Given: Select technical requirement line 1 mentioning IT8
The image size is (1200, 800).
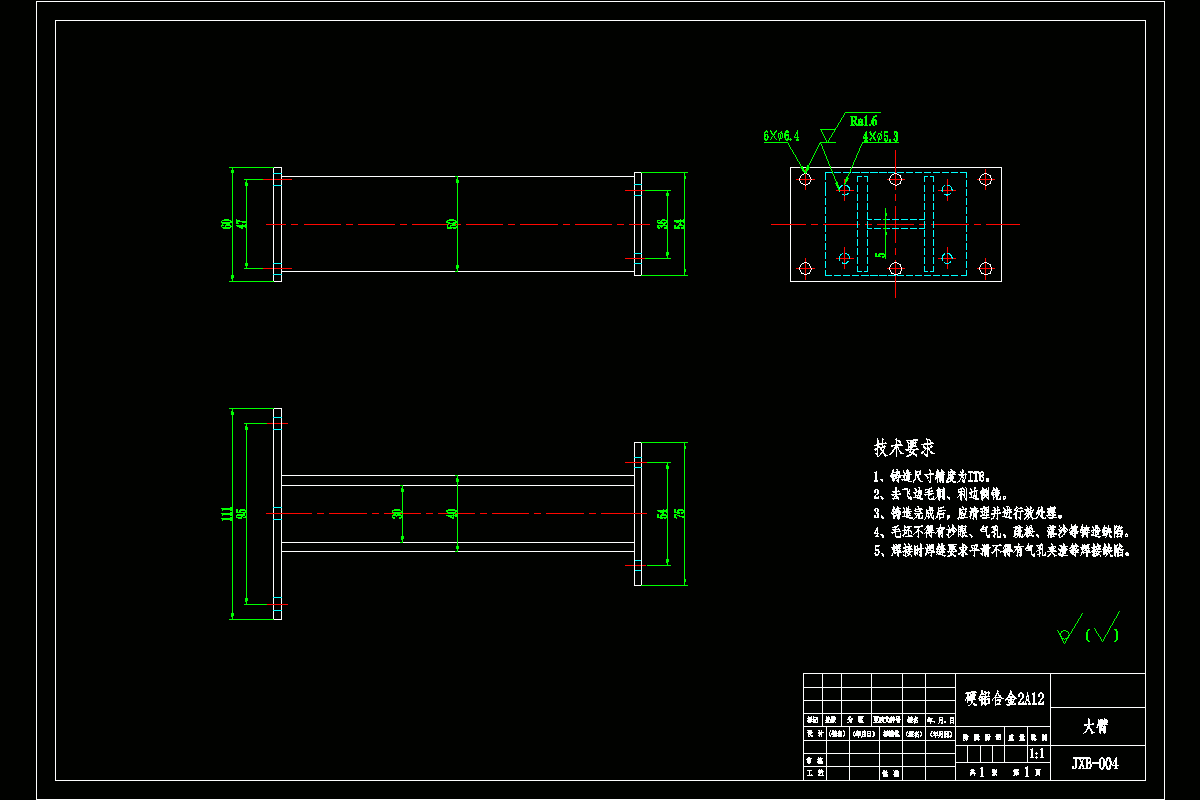Looking at the screenshot, I should point(932,477).
